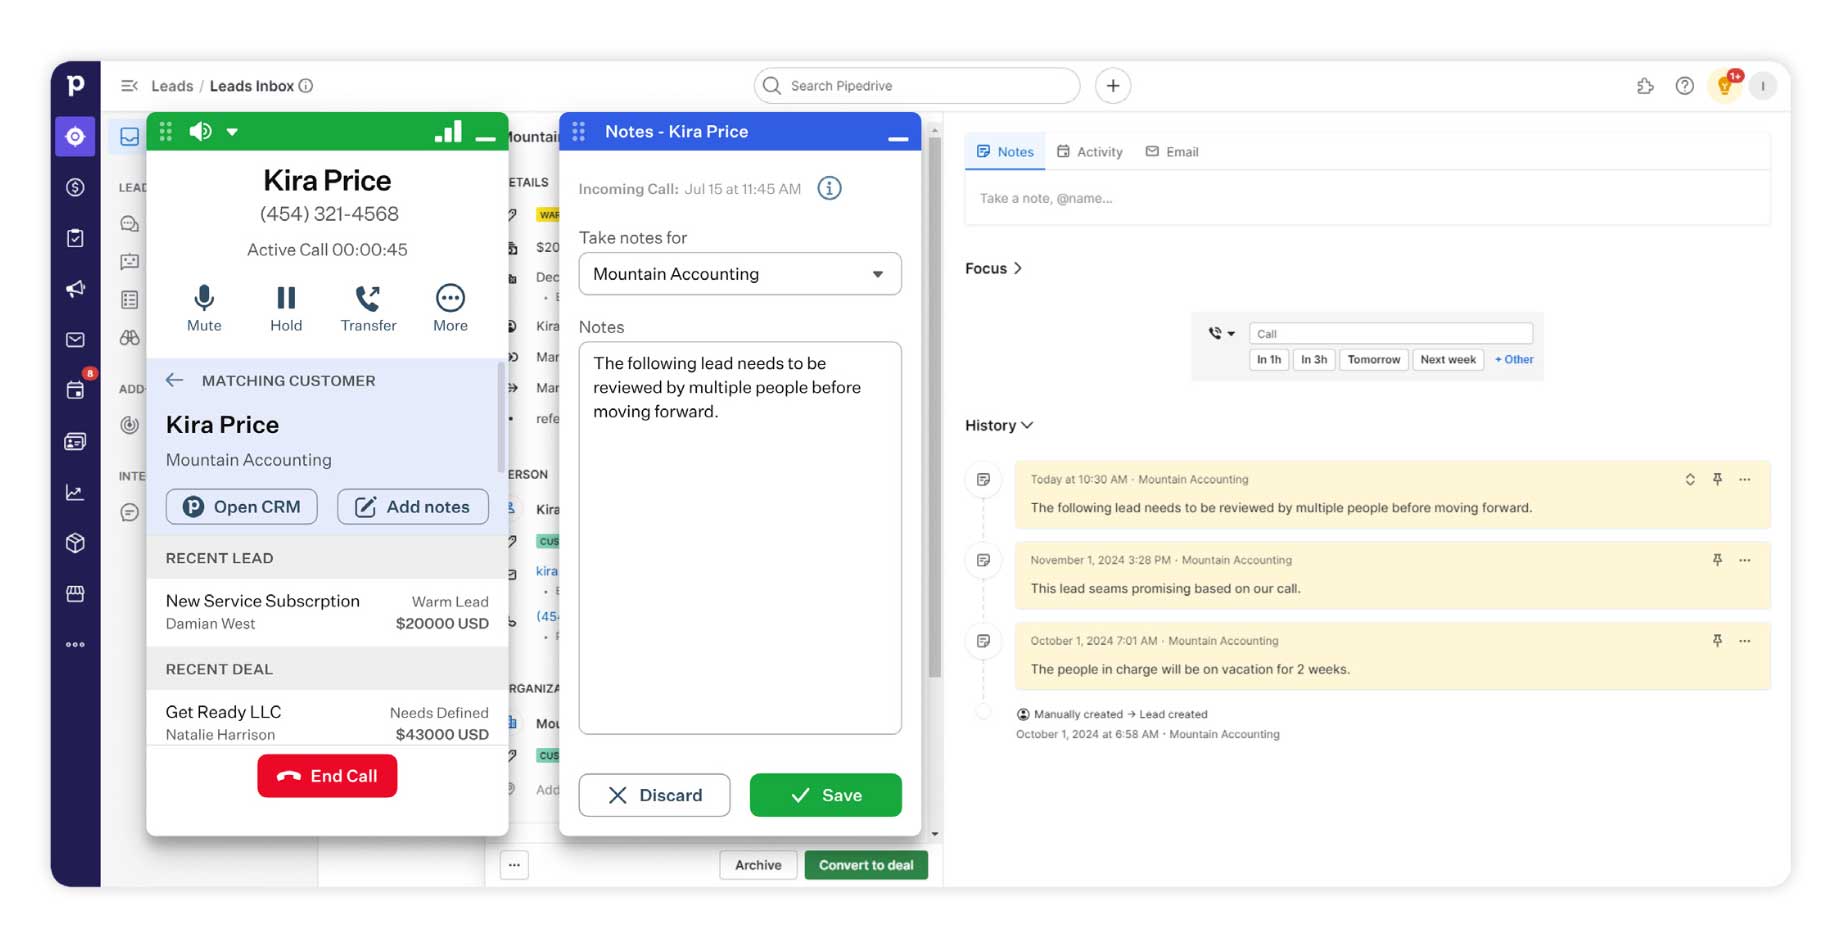The height and width of the screenshot is (951, 1844).
Task: Pin the November 1 note in History
Action: (1717, 559)
